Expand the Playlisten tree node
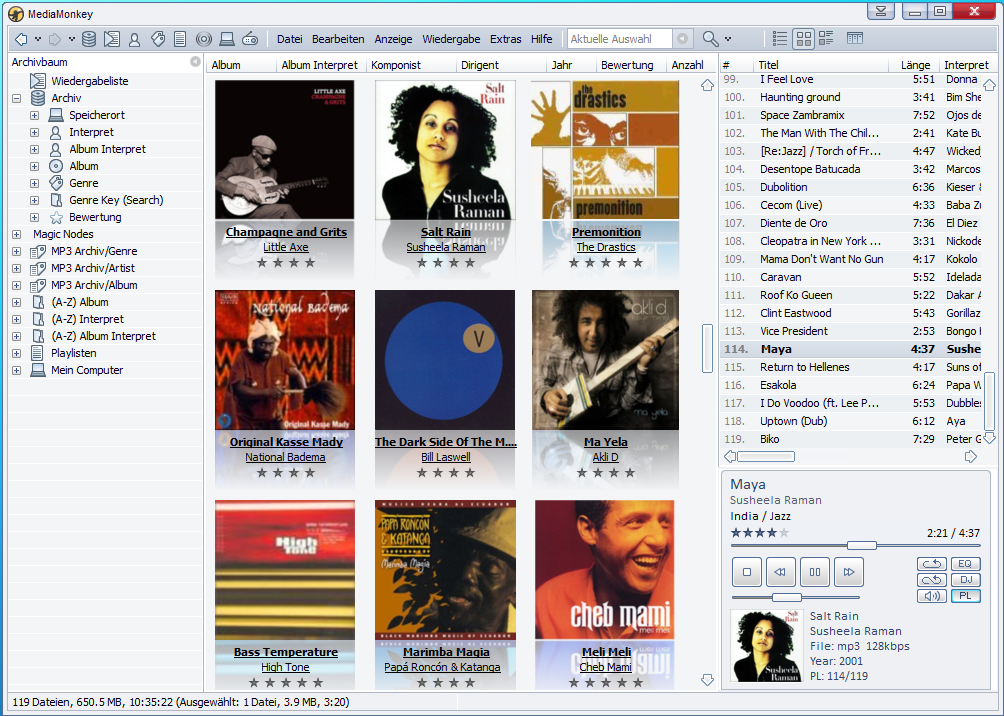 pyautogui.click(x=17, y=353)
